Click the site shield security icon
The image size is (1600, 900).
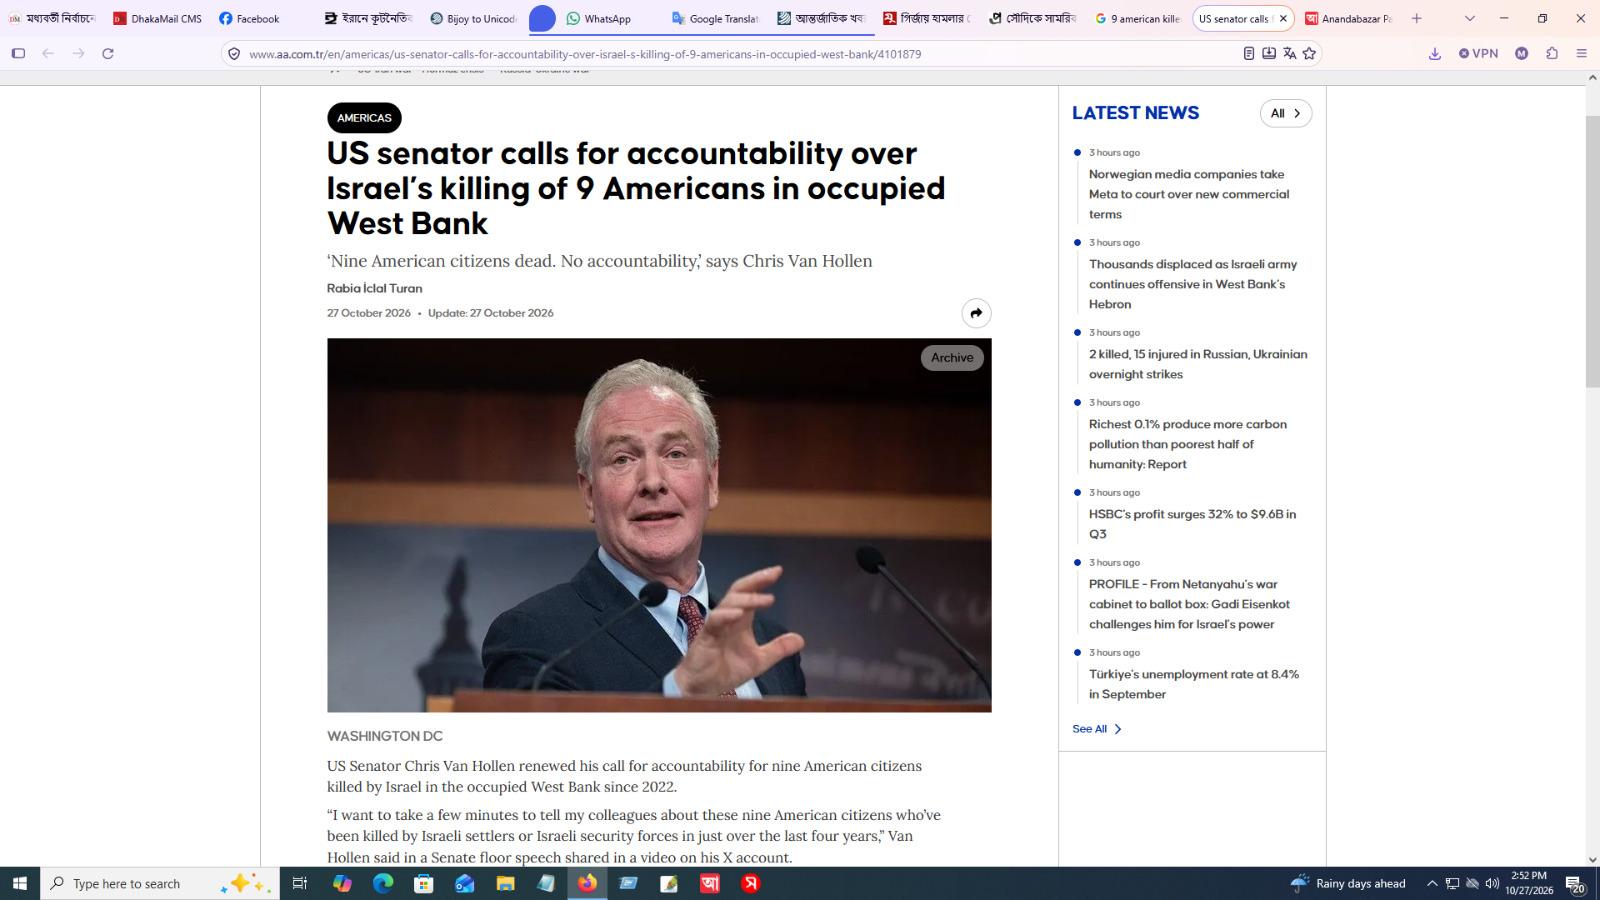click(x=234, y=54)
